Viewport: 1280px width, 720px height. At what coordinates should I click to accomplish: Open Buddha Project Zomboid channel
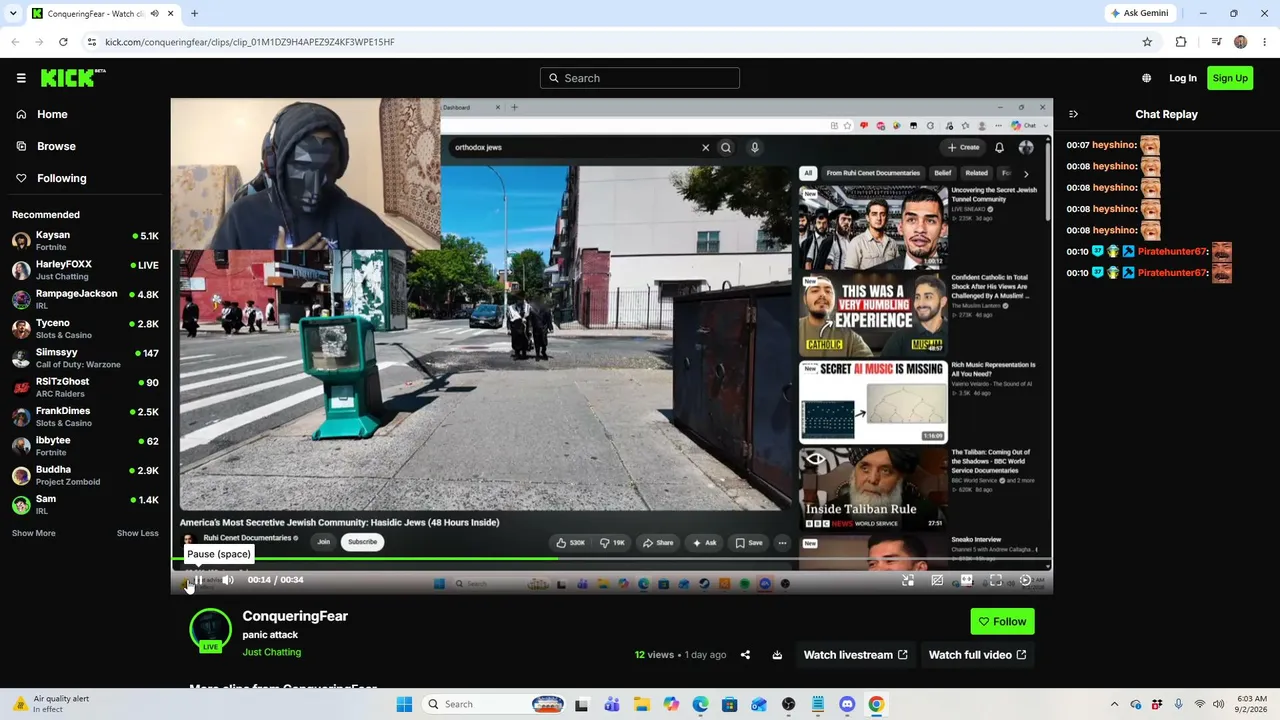85,475
